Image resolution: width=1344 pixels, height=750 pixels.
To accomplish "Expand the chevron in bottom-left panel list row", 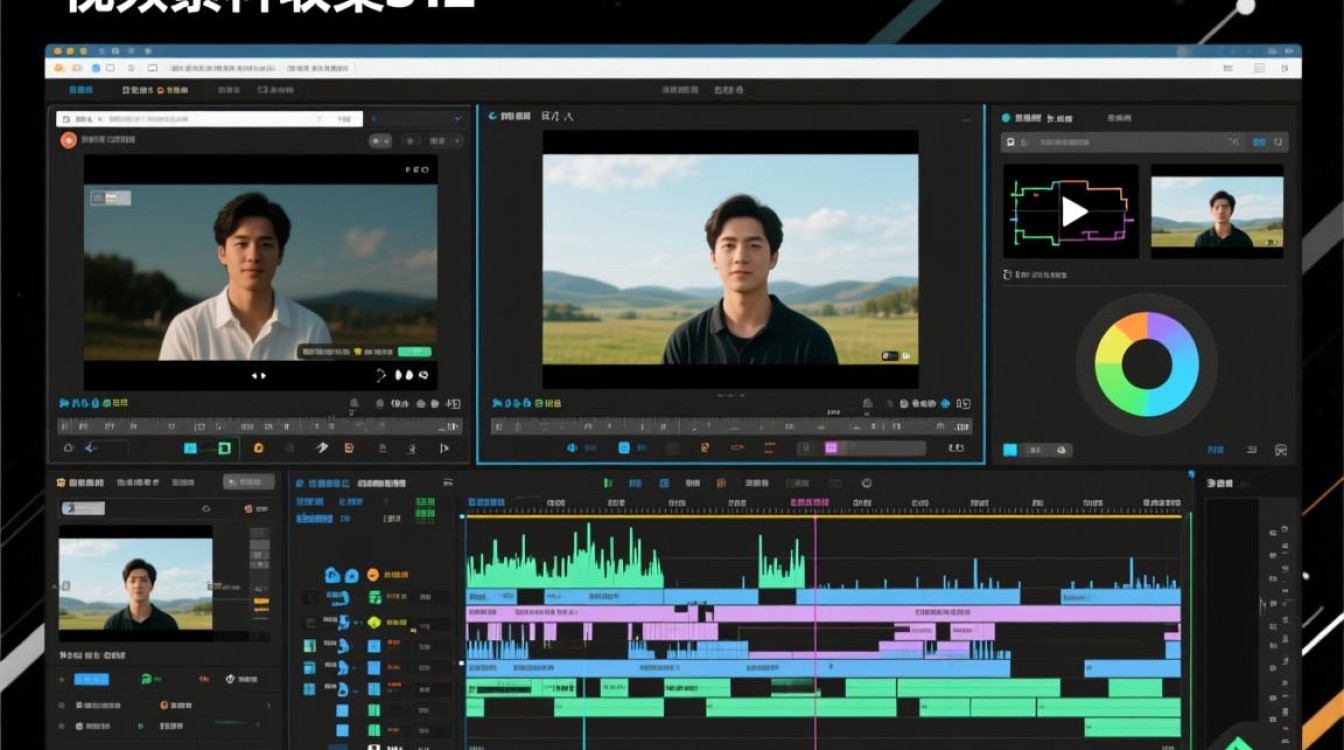I will click(267, 705).
